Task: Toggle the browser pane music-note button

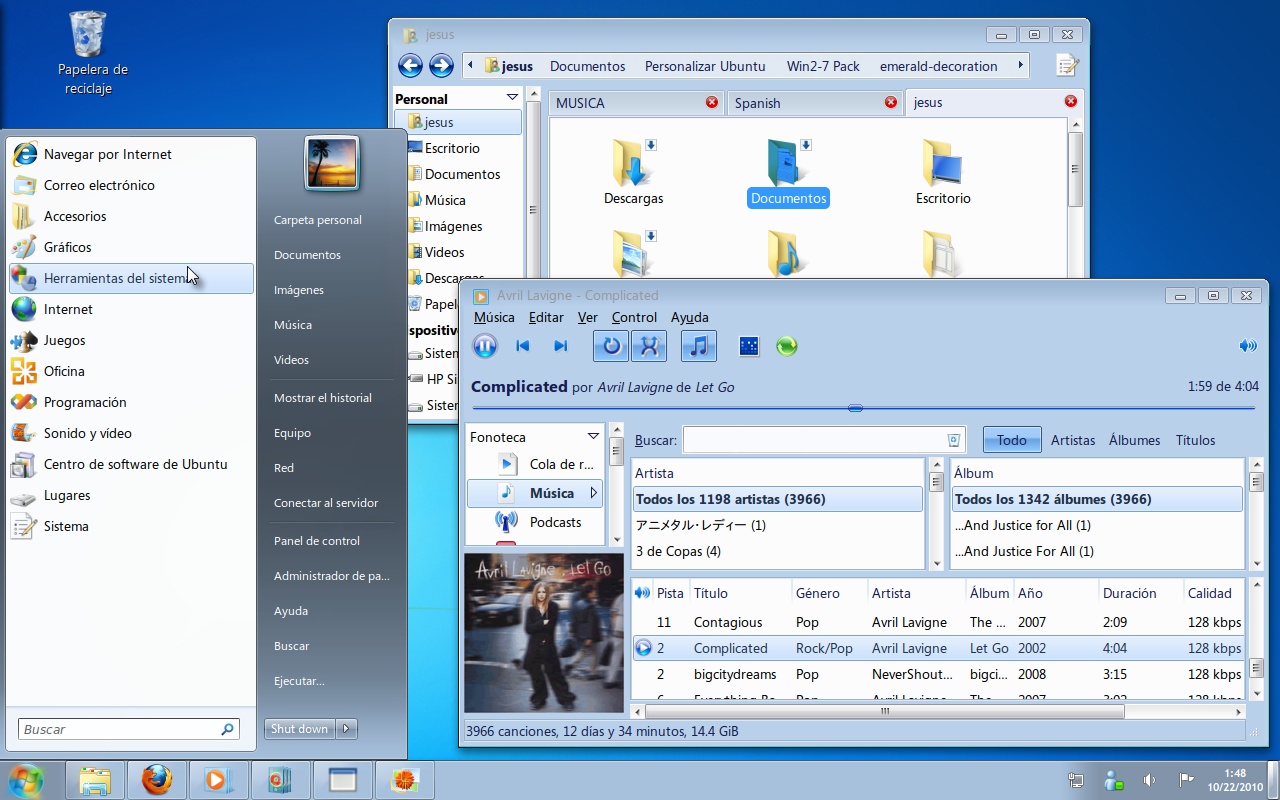Action: (699, 346)
